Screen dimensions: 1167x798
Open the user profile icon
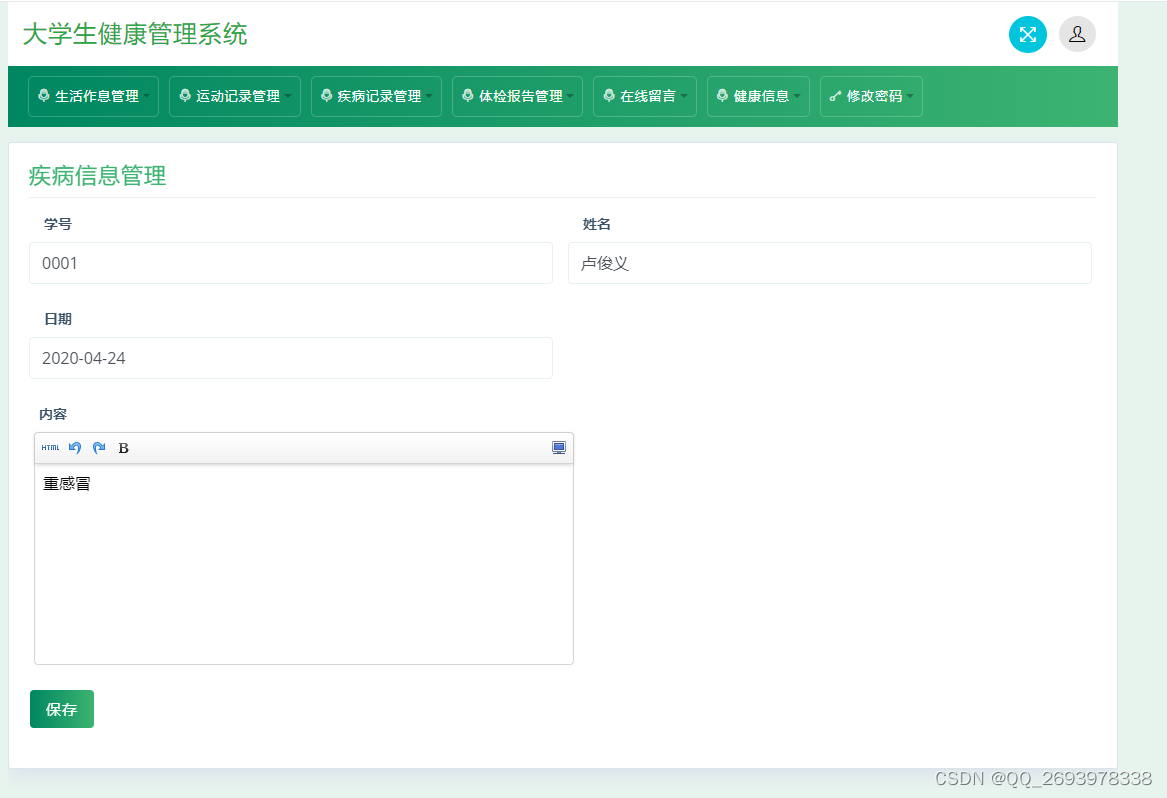point(1077,34)
